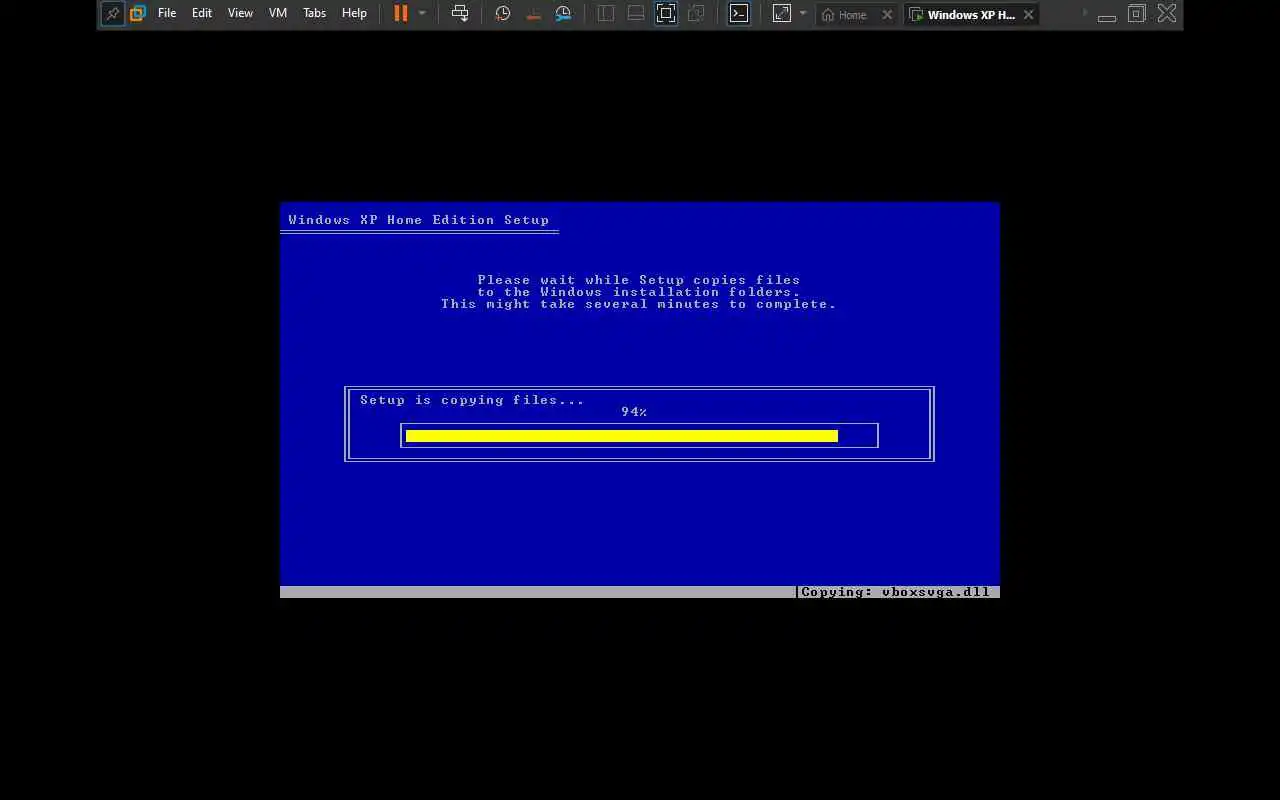Screen dimensions: 1280x800
Task: Open the File menu
Action: coord(167,13)
